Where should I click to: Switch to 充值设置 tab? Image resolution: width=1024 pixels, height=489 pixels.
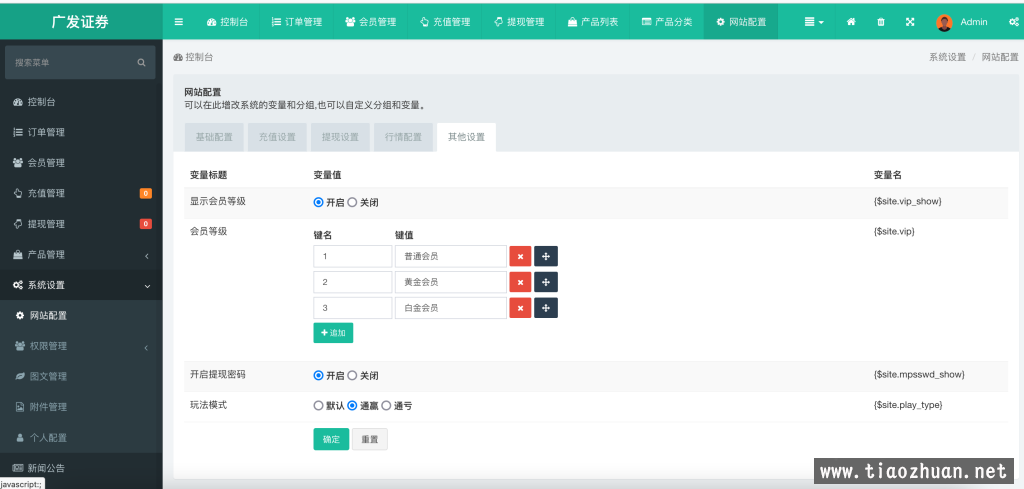277,137
